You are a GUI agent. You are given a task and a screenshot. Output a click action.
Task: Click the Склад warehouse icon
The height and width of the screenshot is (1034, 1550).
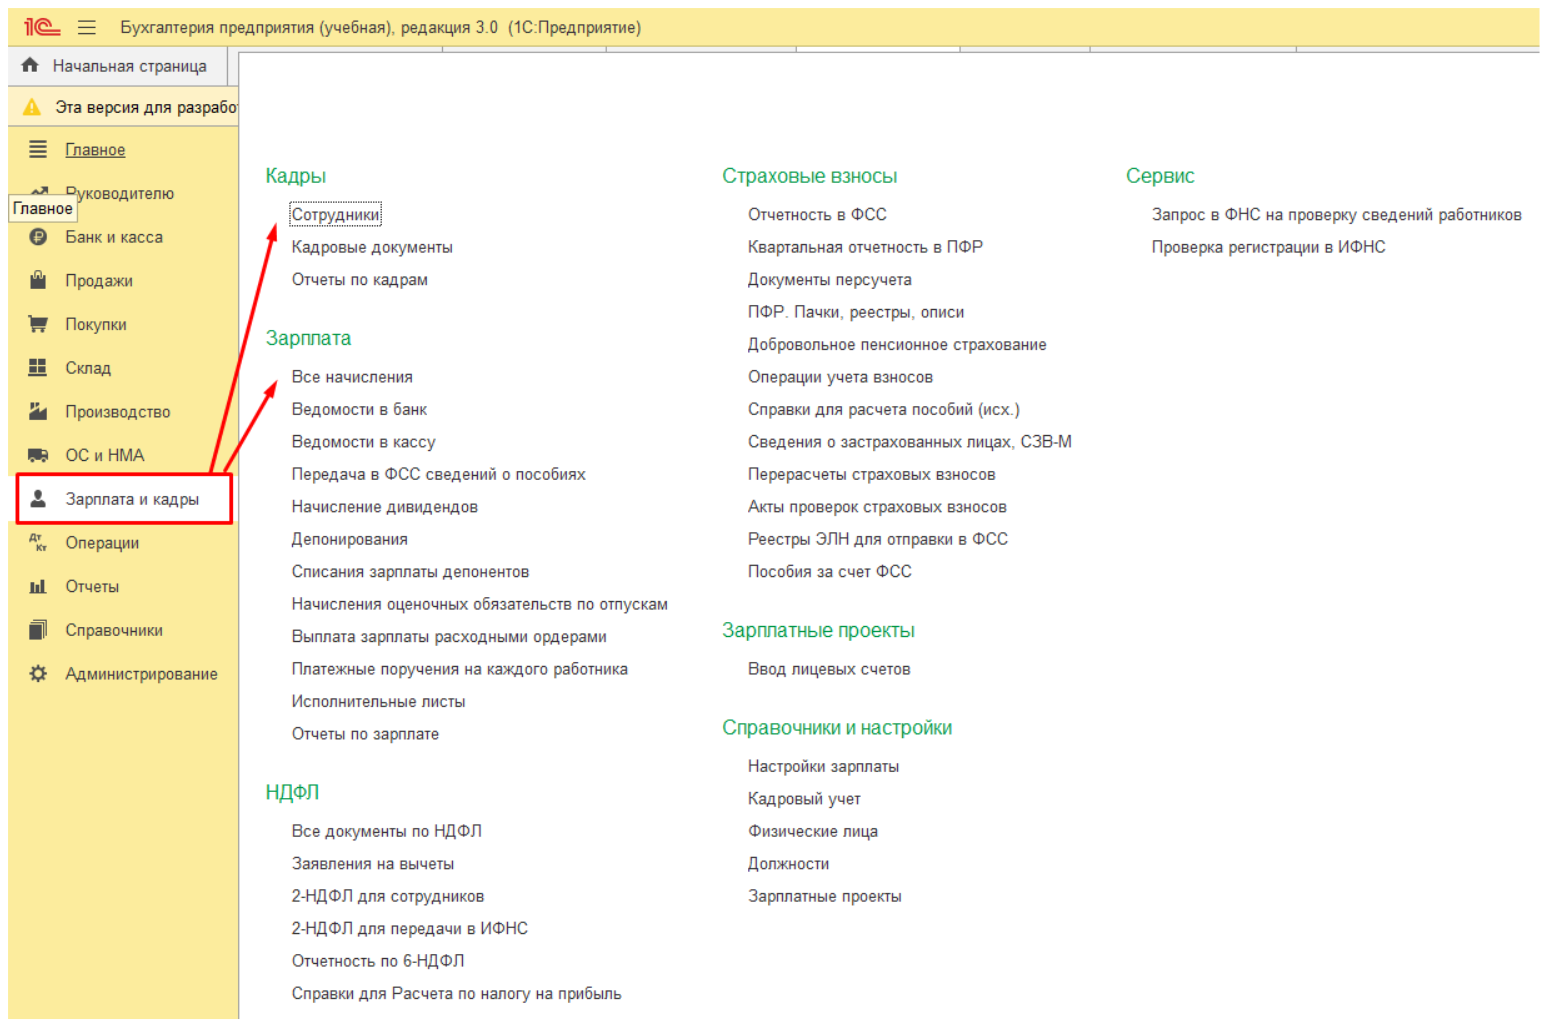coord(38,368)
